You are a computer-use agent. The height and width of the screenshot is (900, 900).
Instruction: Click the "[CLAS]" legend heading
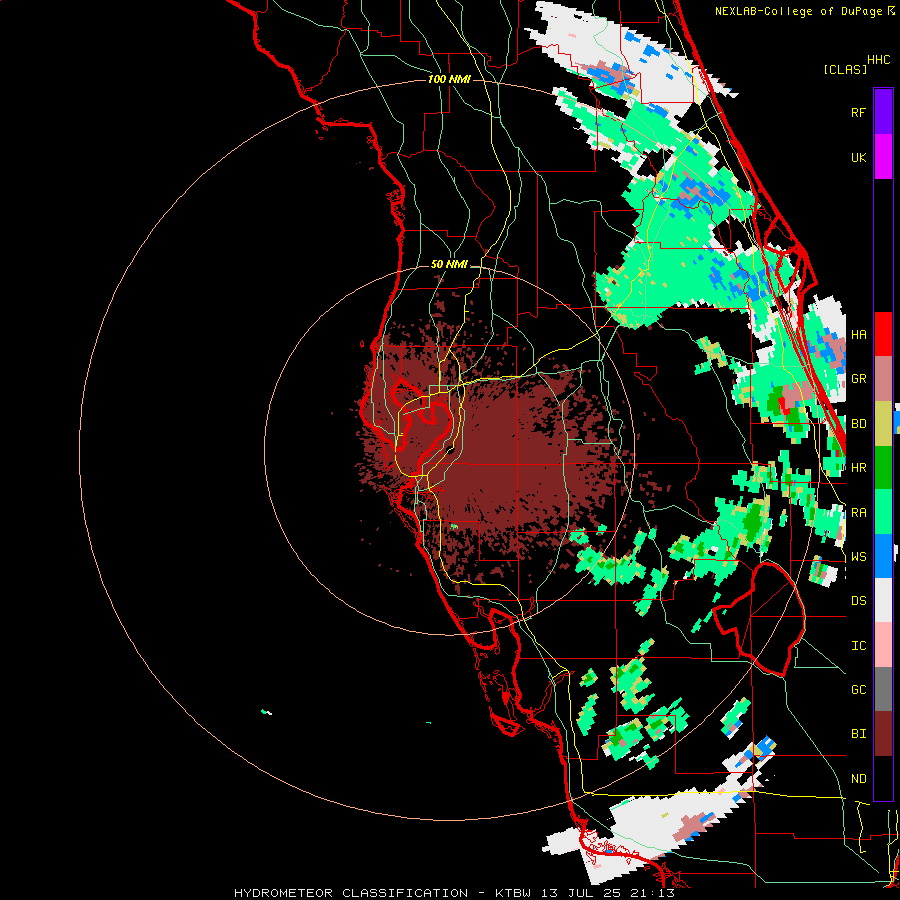click(845, 70)
